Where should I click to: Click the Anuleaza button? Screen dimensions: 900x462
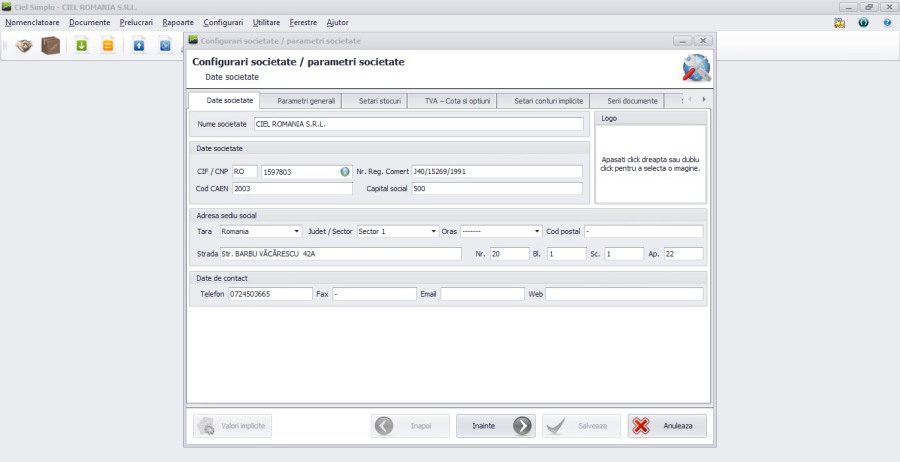668,426
